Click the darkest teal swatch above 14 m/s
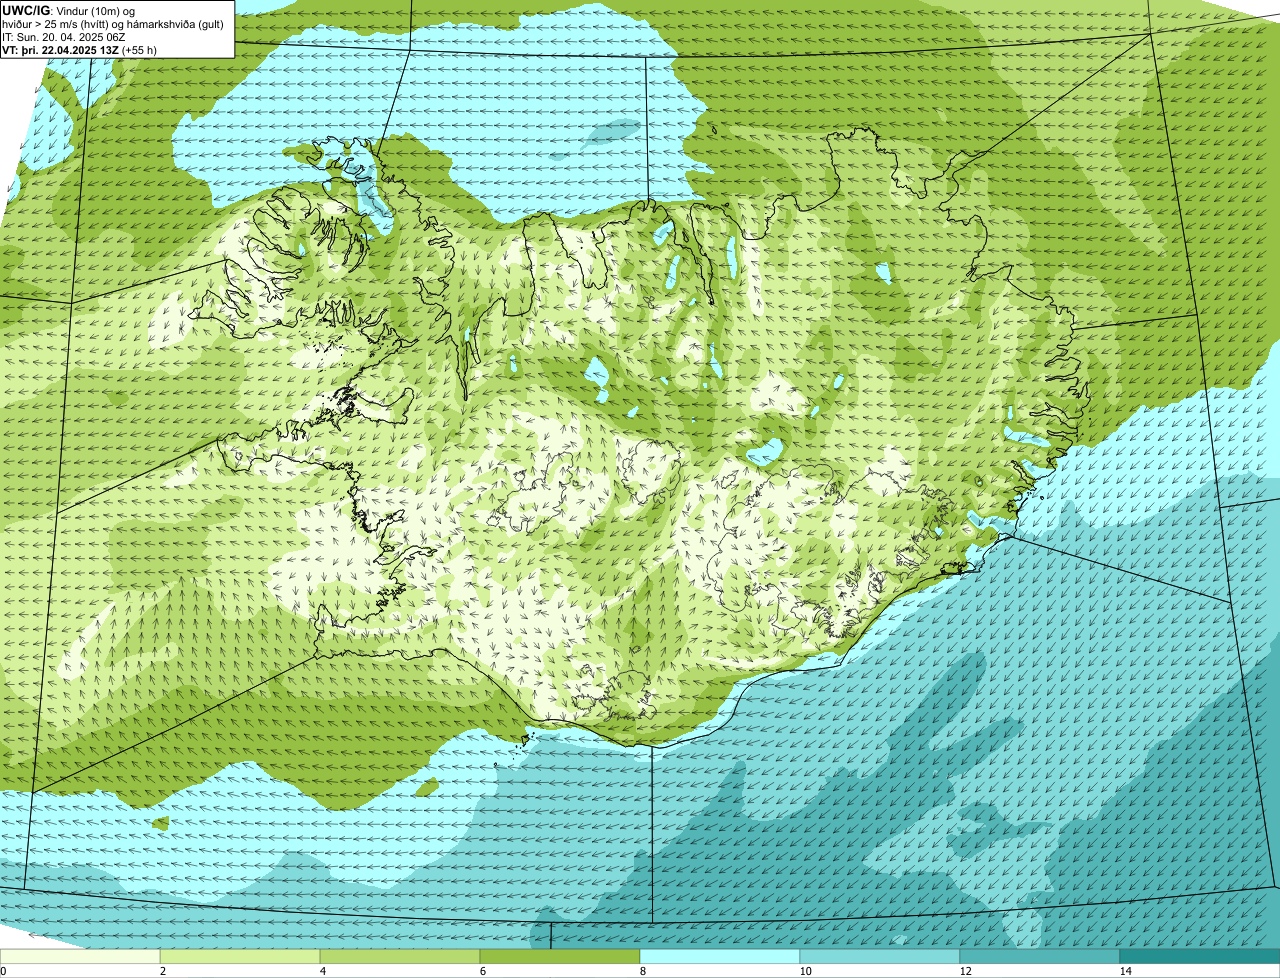Image resolution: width=1280 pixels, height=978 pixels. pos(1200,956)
